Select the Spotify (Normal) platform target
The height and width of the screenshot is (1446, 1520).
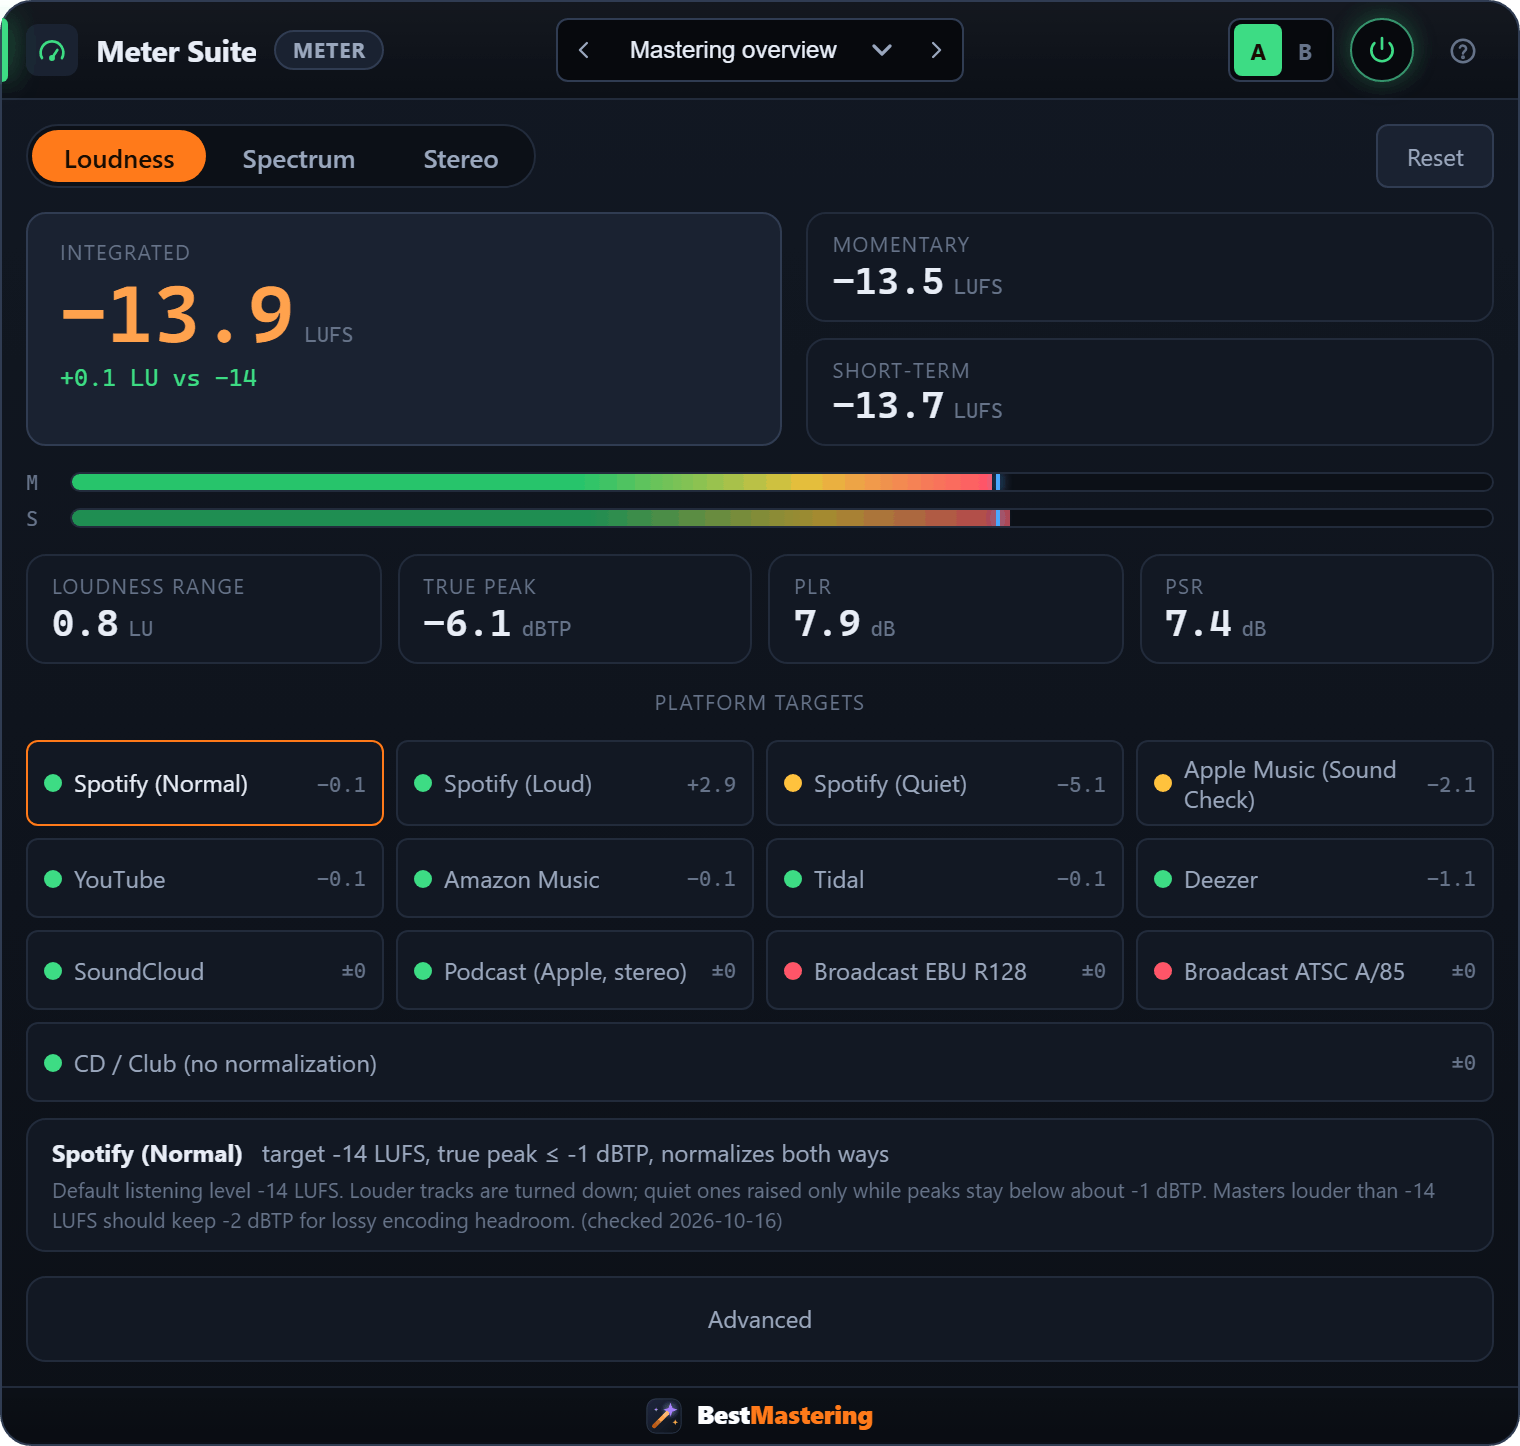[x=205, y=783]
